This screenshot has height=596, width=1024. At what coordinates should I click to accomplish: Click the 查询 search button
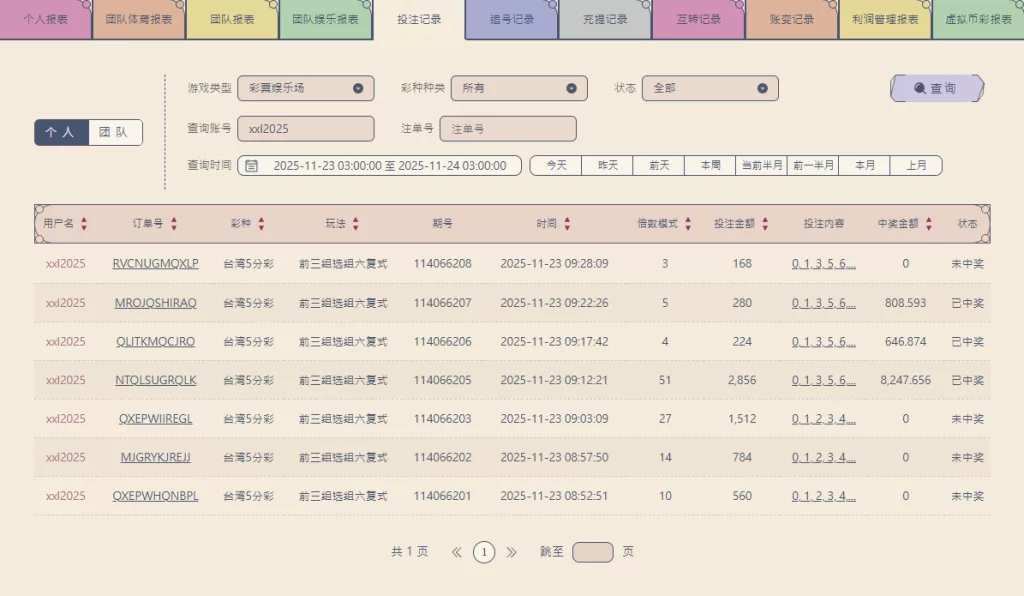[x=936, y=88]
